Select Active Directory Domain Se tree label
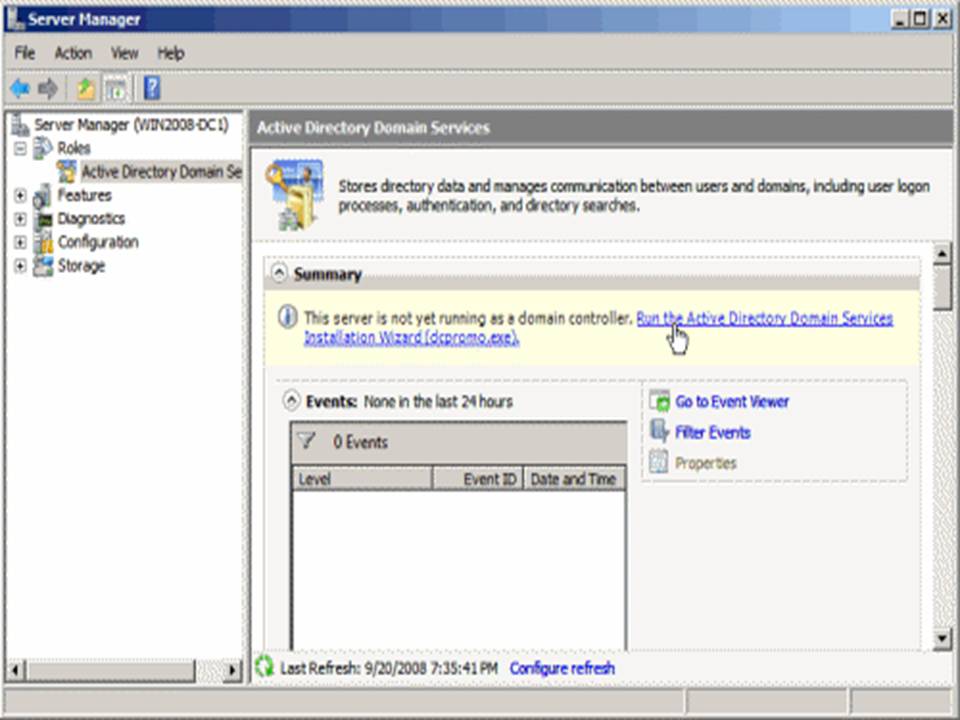The width and height of the screenshot is (960, 720). click(162, 172)
